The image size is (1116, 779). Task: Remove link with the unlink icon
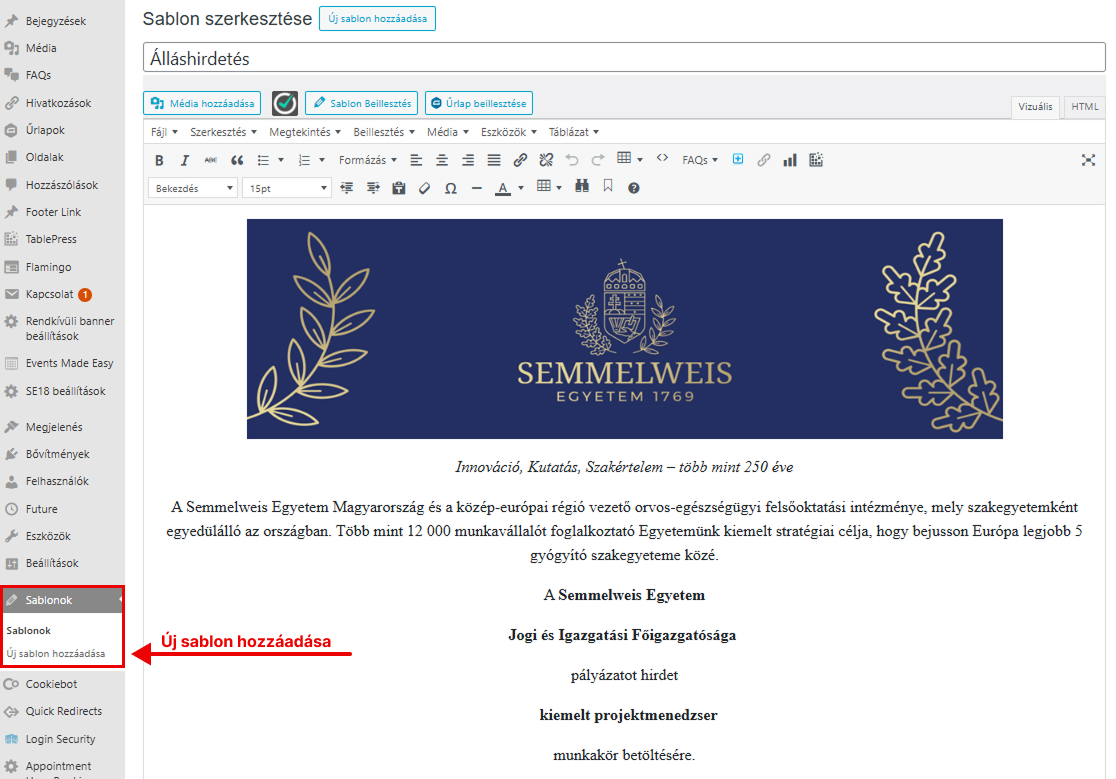coord(546,161)
